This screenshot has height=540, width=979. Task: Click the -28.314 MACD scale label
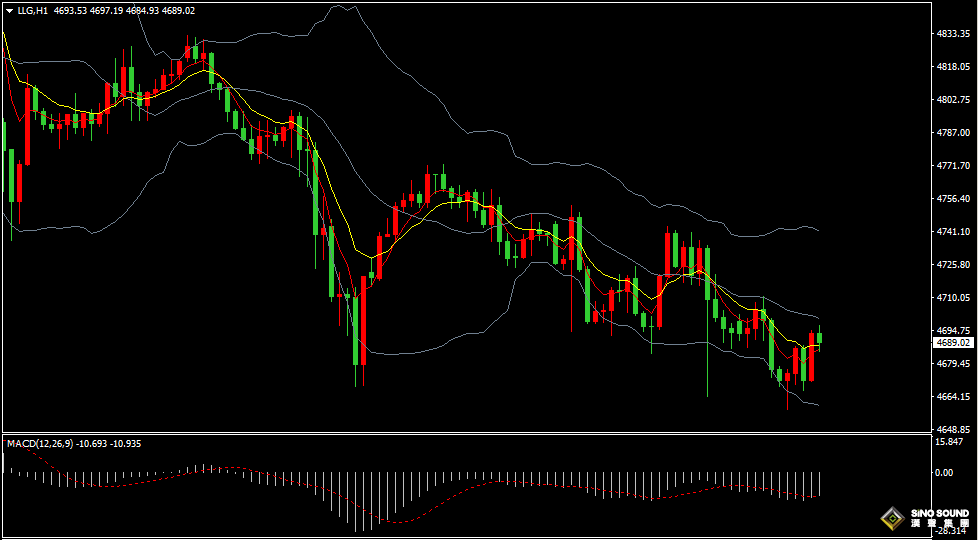point(951,531)
